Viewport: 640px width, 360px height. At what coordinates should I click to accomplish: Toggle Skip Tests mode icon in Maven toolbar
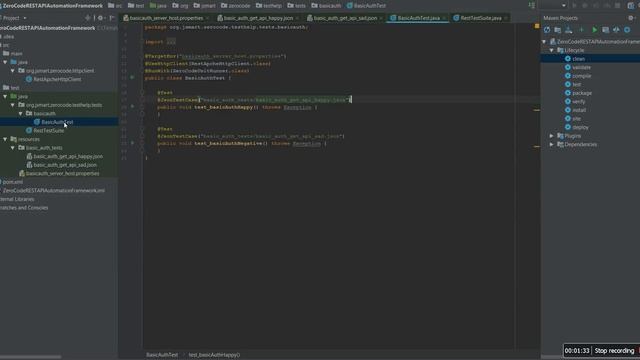pos(627,30)
